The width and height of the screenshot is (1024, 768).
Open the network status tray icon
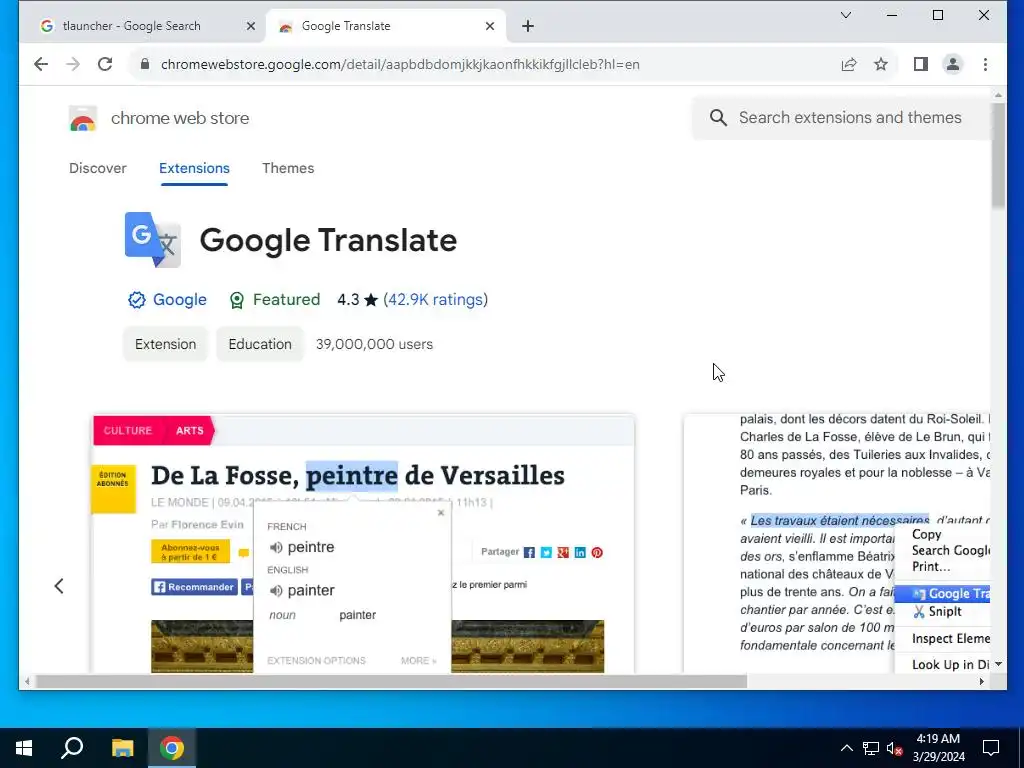point(871,748)
